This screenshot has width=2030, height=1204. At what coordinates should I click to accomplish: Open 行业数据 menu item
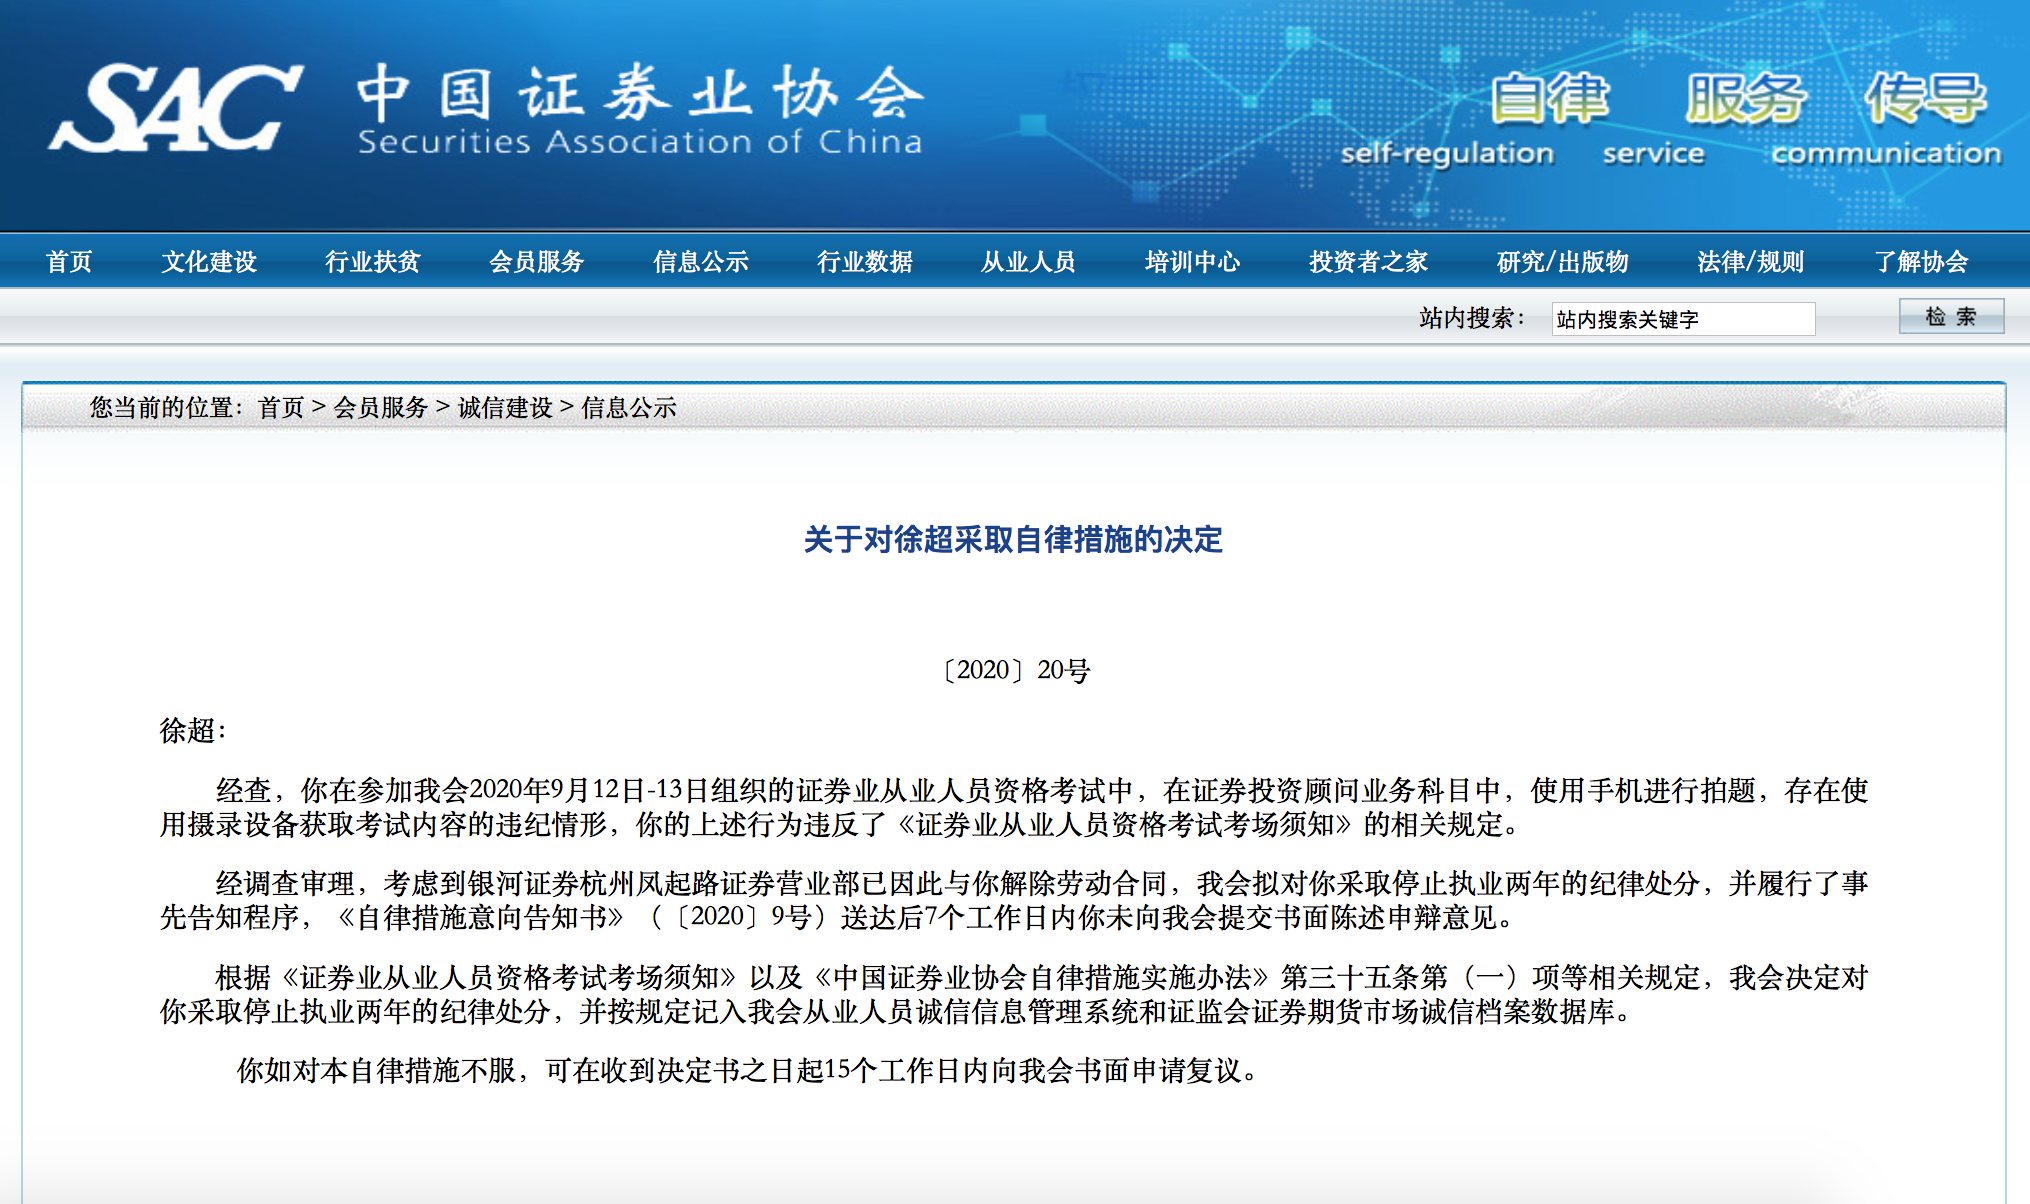(x=865, y=262)
